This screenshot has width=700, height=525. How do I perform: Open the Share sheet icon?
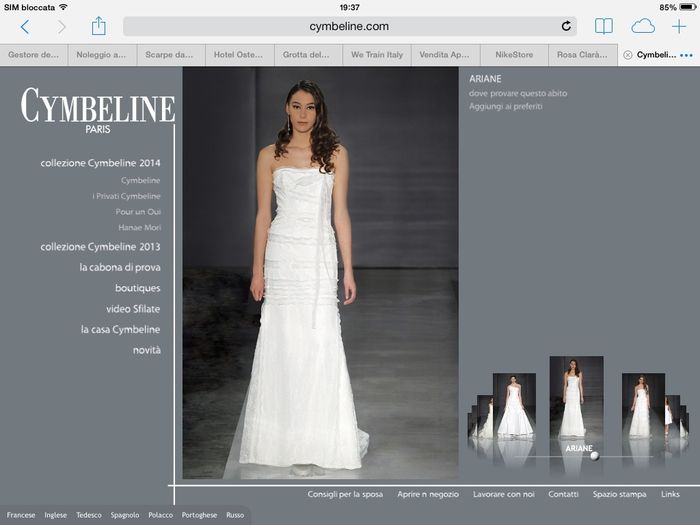point(98,27)
